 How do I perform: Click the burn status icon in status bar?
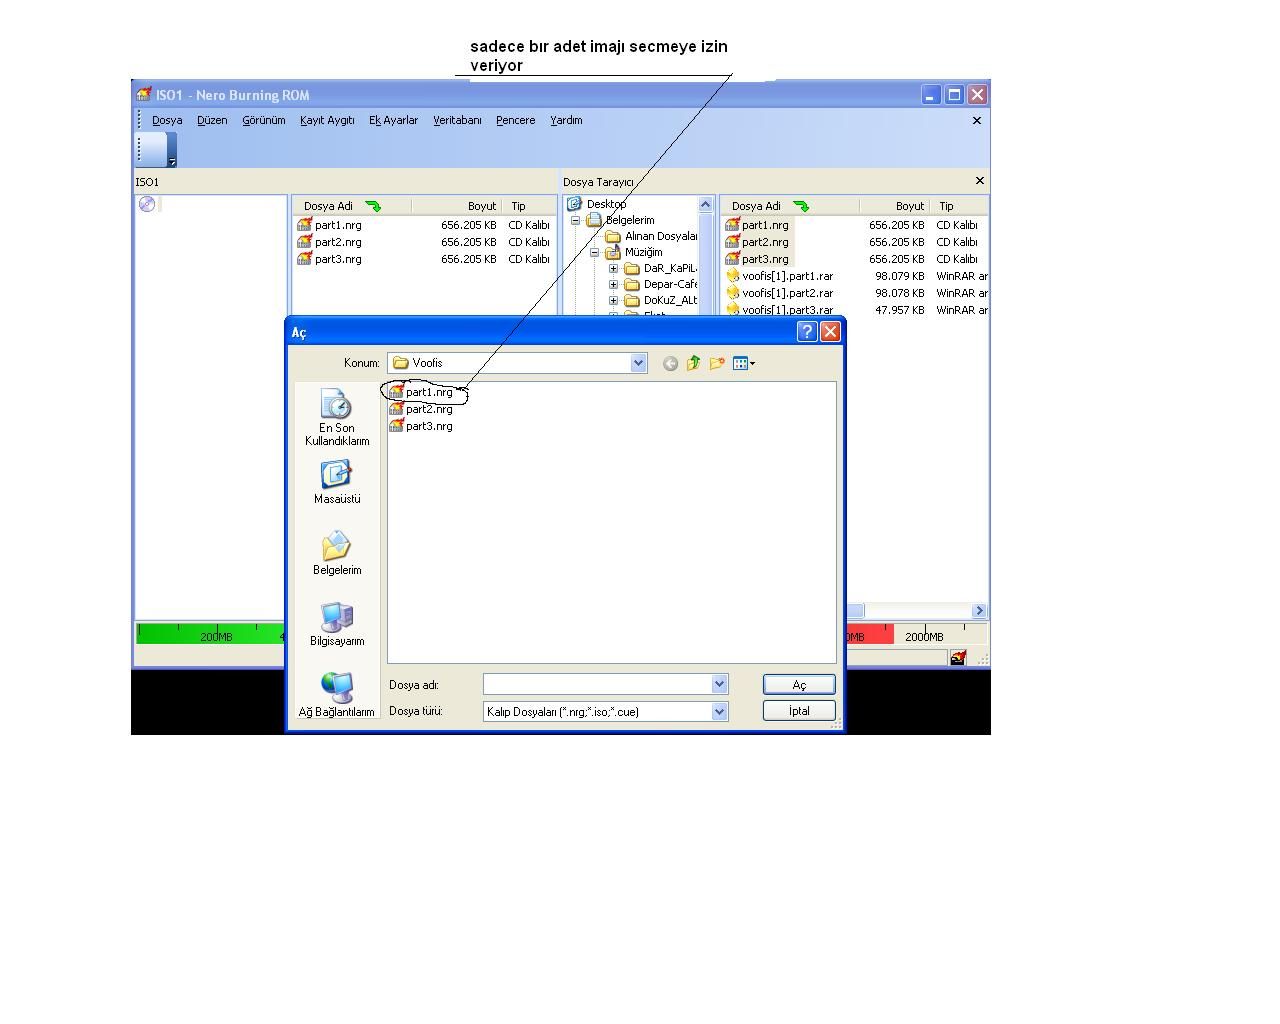958,657
